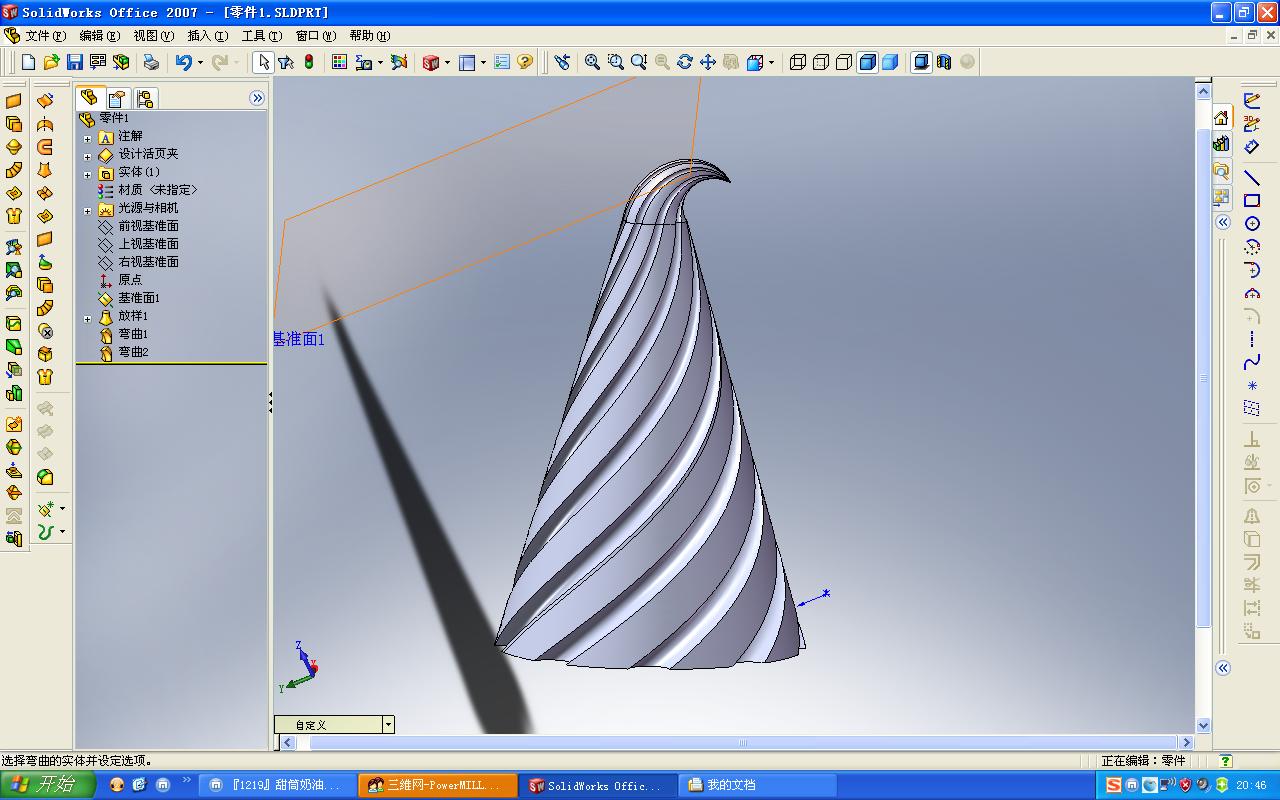1280x800 pixels.
Task: Click the home icon in the task pane
Action: click(1222, 118)
